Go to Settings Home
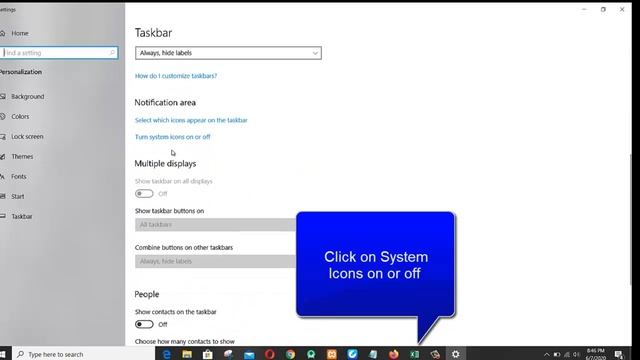The image size is (640, 360). 20,33
